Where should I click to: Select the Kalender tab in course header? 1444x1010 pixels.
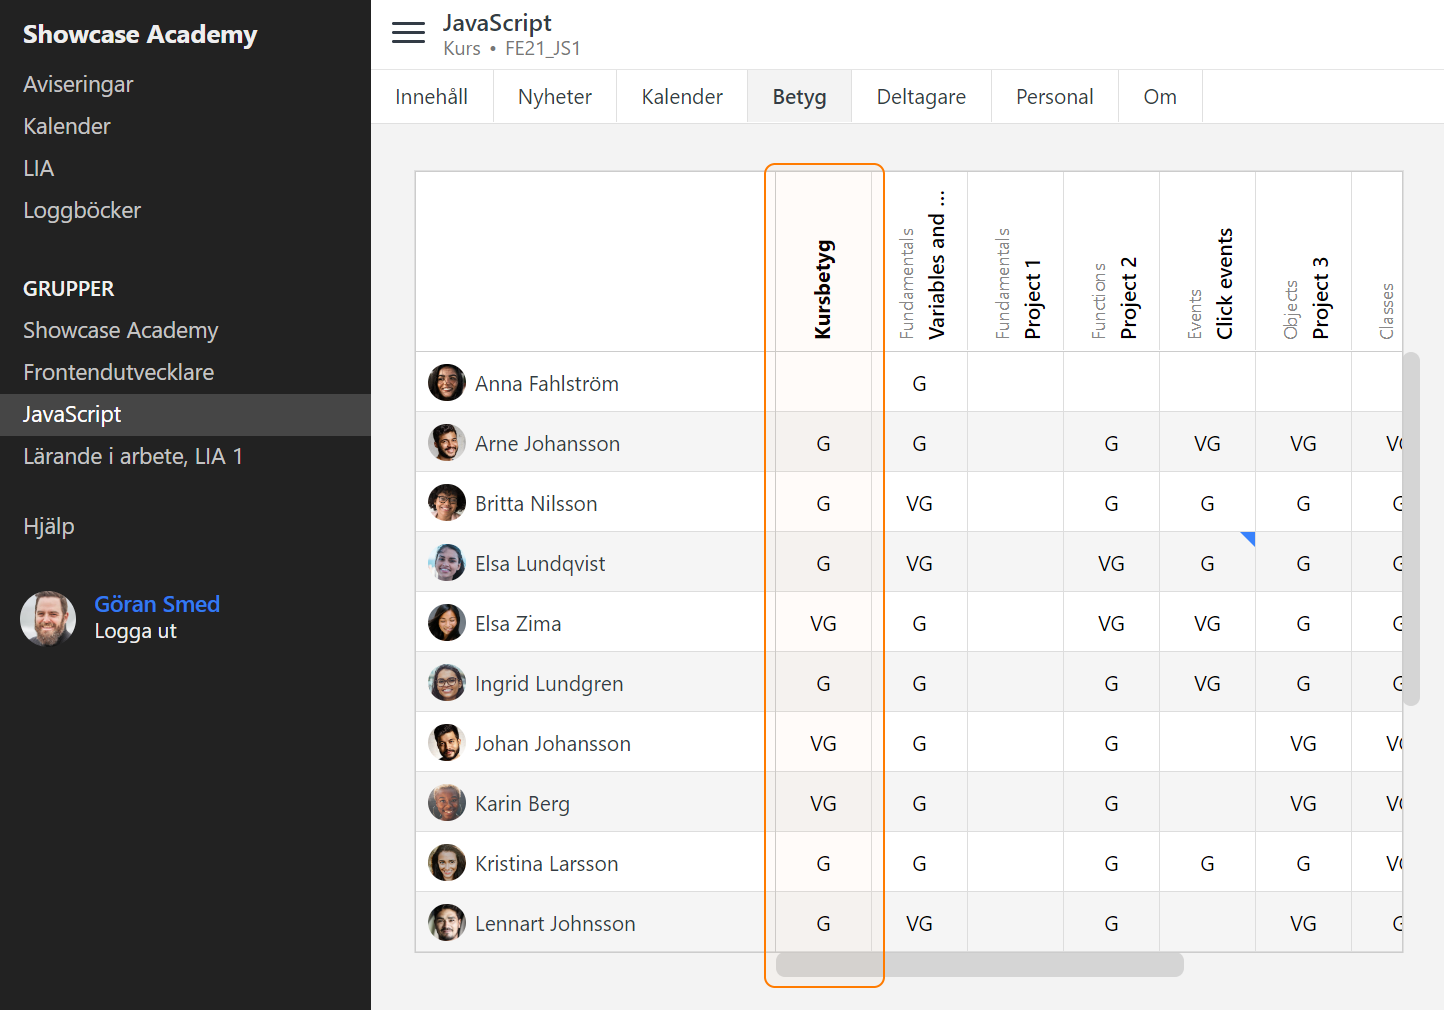(681, 97)
